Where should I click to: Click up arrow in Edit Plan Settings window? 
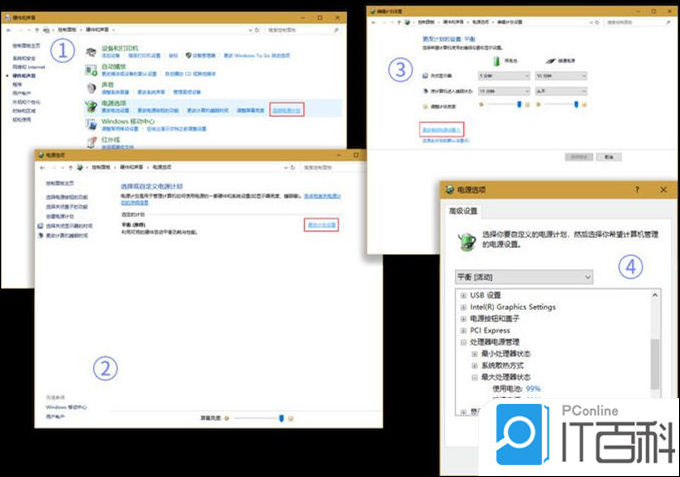[399, 22]
